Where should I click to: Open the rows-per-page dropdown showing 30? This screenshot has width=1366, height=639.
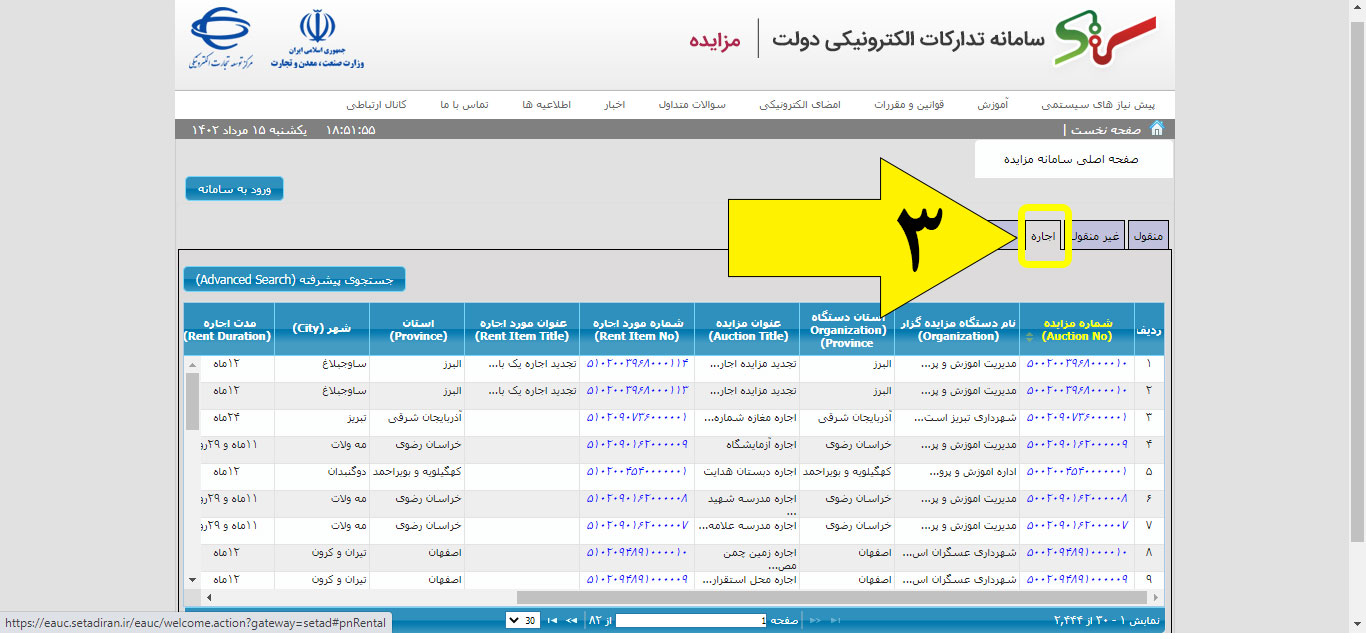[522, 621]
